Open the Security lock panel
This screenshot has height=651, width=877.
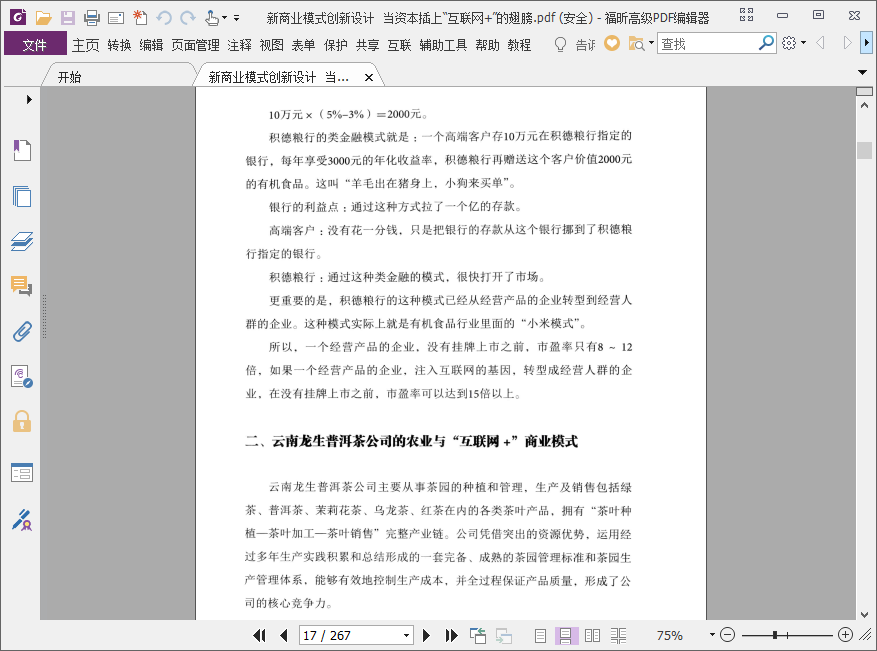tap(22, 421)
